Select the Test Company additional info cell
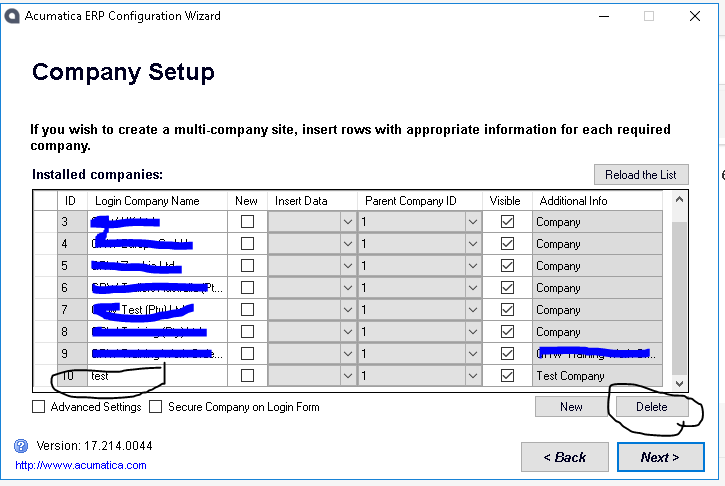Screen dimensions: 725x486 click(x=596, y=376)
